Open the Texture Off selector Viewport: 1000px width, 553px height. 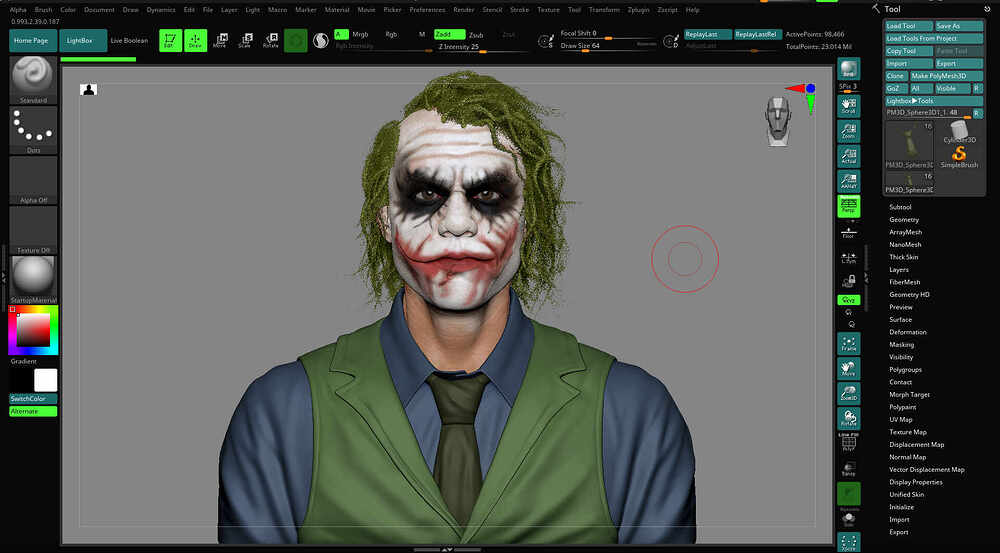pos(33,230)
